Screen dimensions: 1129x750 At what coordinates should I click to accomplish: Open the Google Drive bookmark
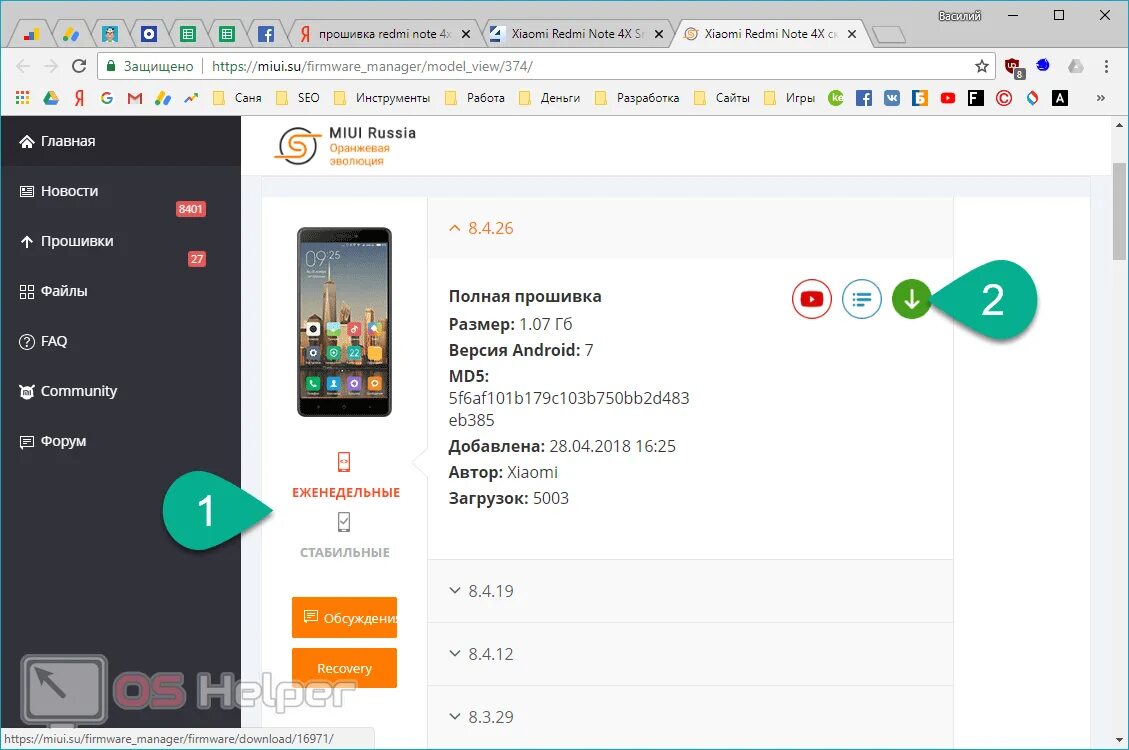click(50, 98)
